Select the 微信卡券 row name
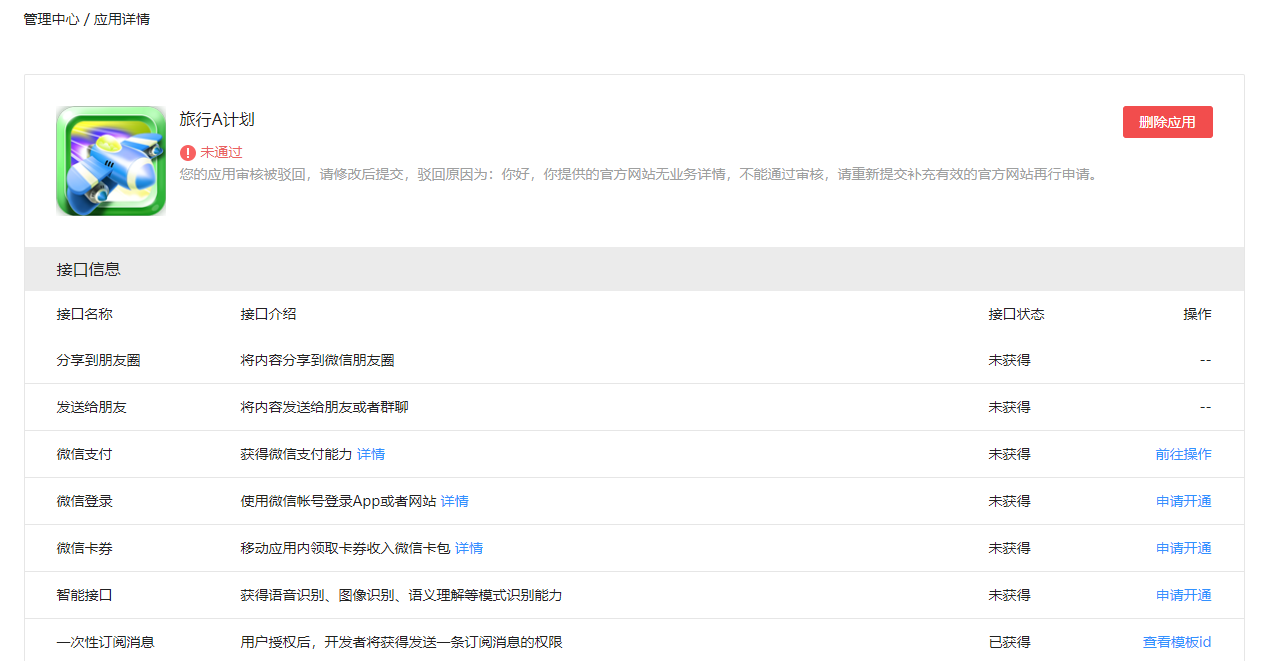Viewport: 1274px width, 661px height. (x=85, y=548)
